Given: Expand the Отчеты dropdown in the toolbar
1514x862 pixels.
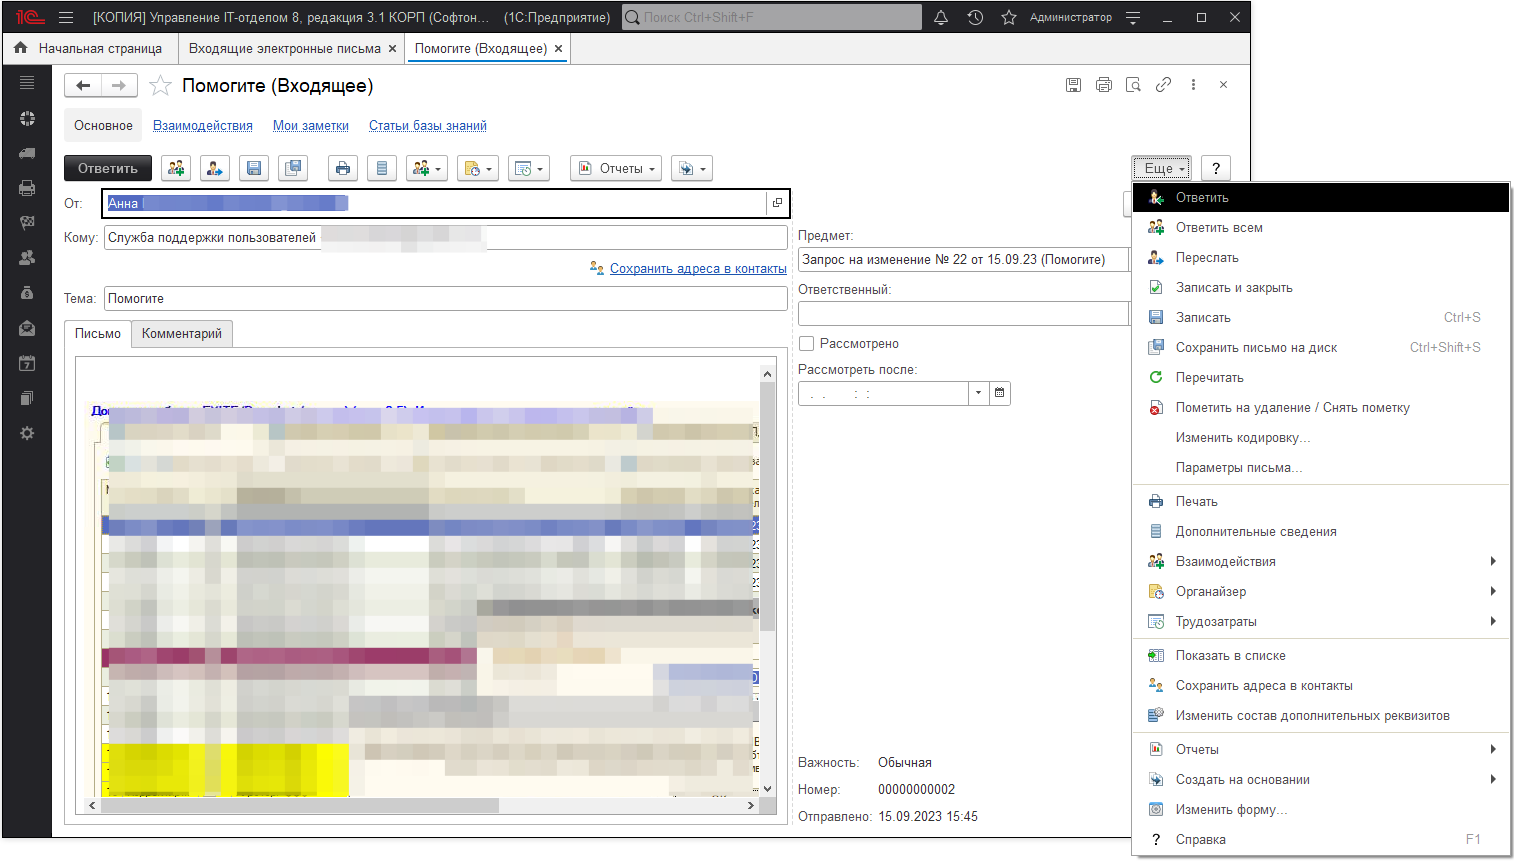Looking at the screenshot, I should [x=616, y=169].
